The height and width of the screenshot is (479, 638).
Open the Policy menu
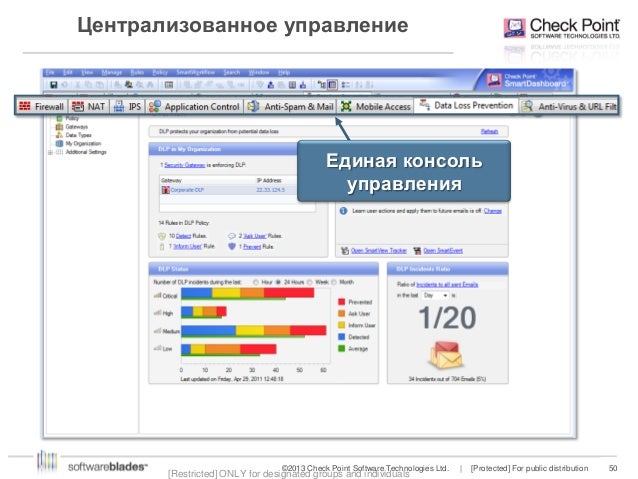click(x=160, y=72)
